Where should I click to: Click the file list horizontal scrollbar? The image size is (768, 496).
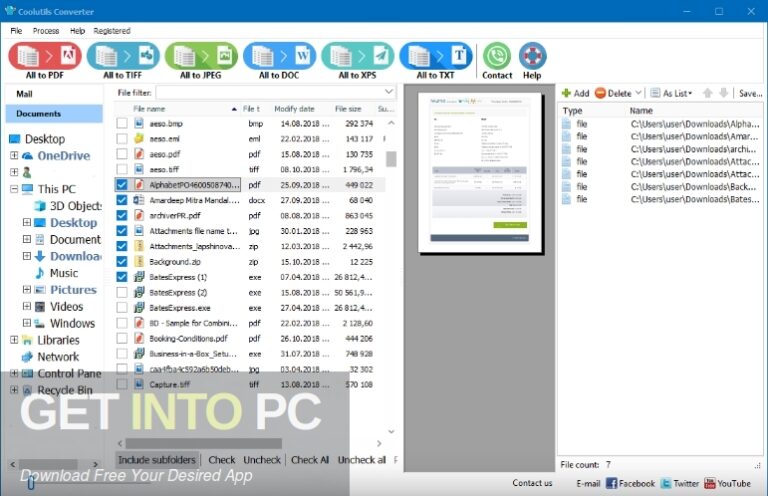pos(203,443)
